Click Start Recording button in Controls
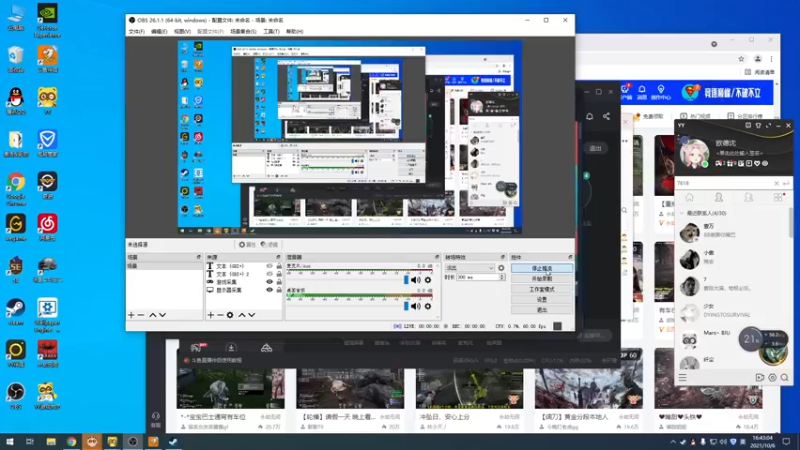Image resolution: width=800 pixels, height=450 pixels. coord(542,279)
